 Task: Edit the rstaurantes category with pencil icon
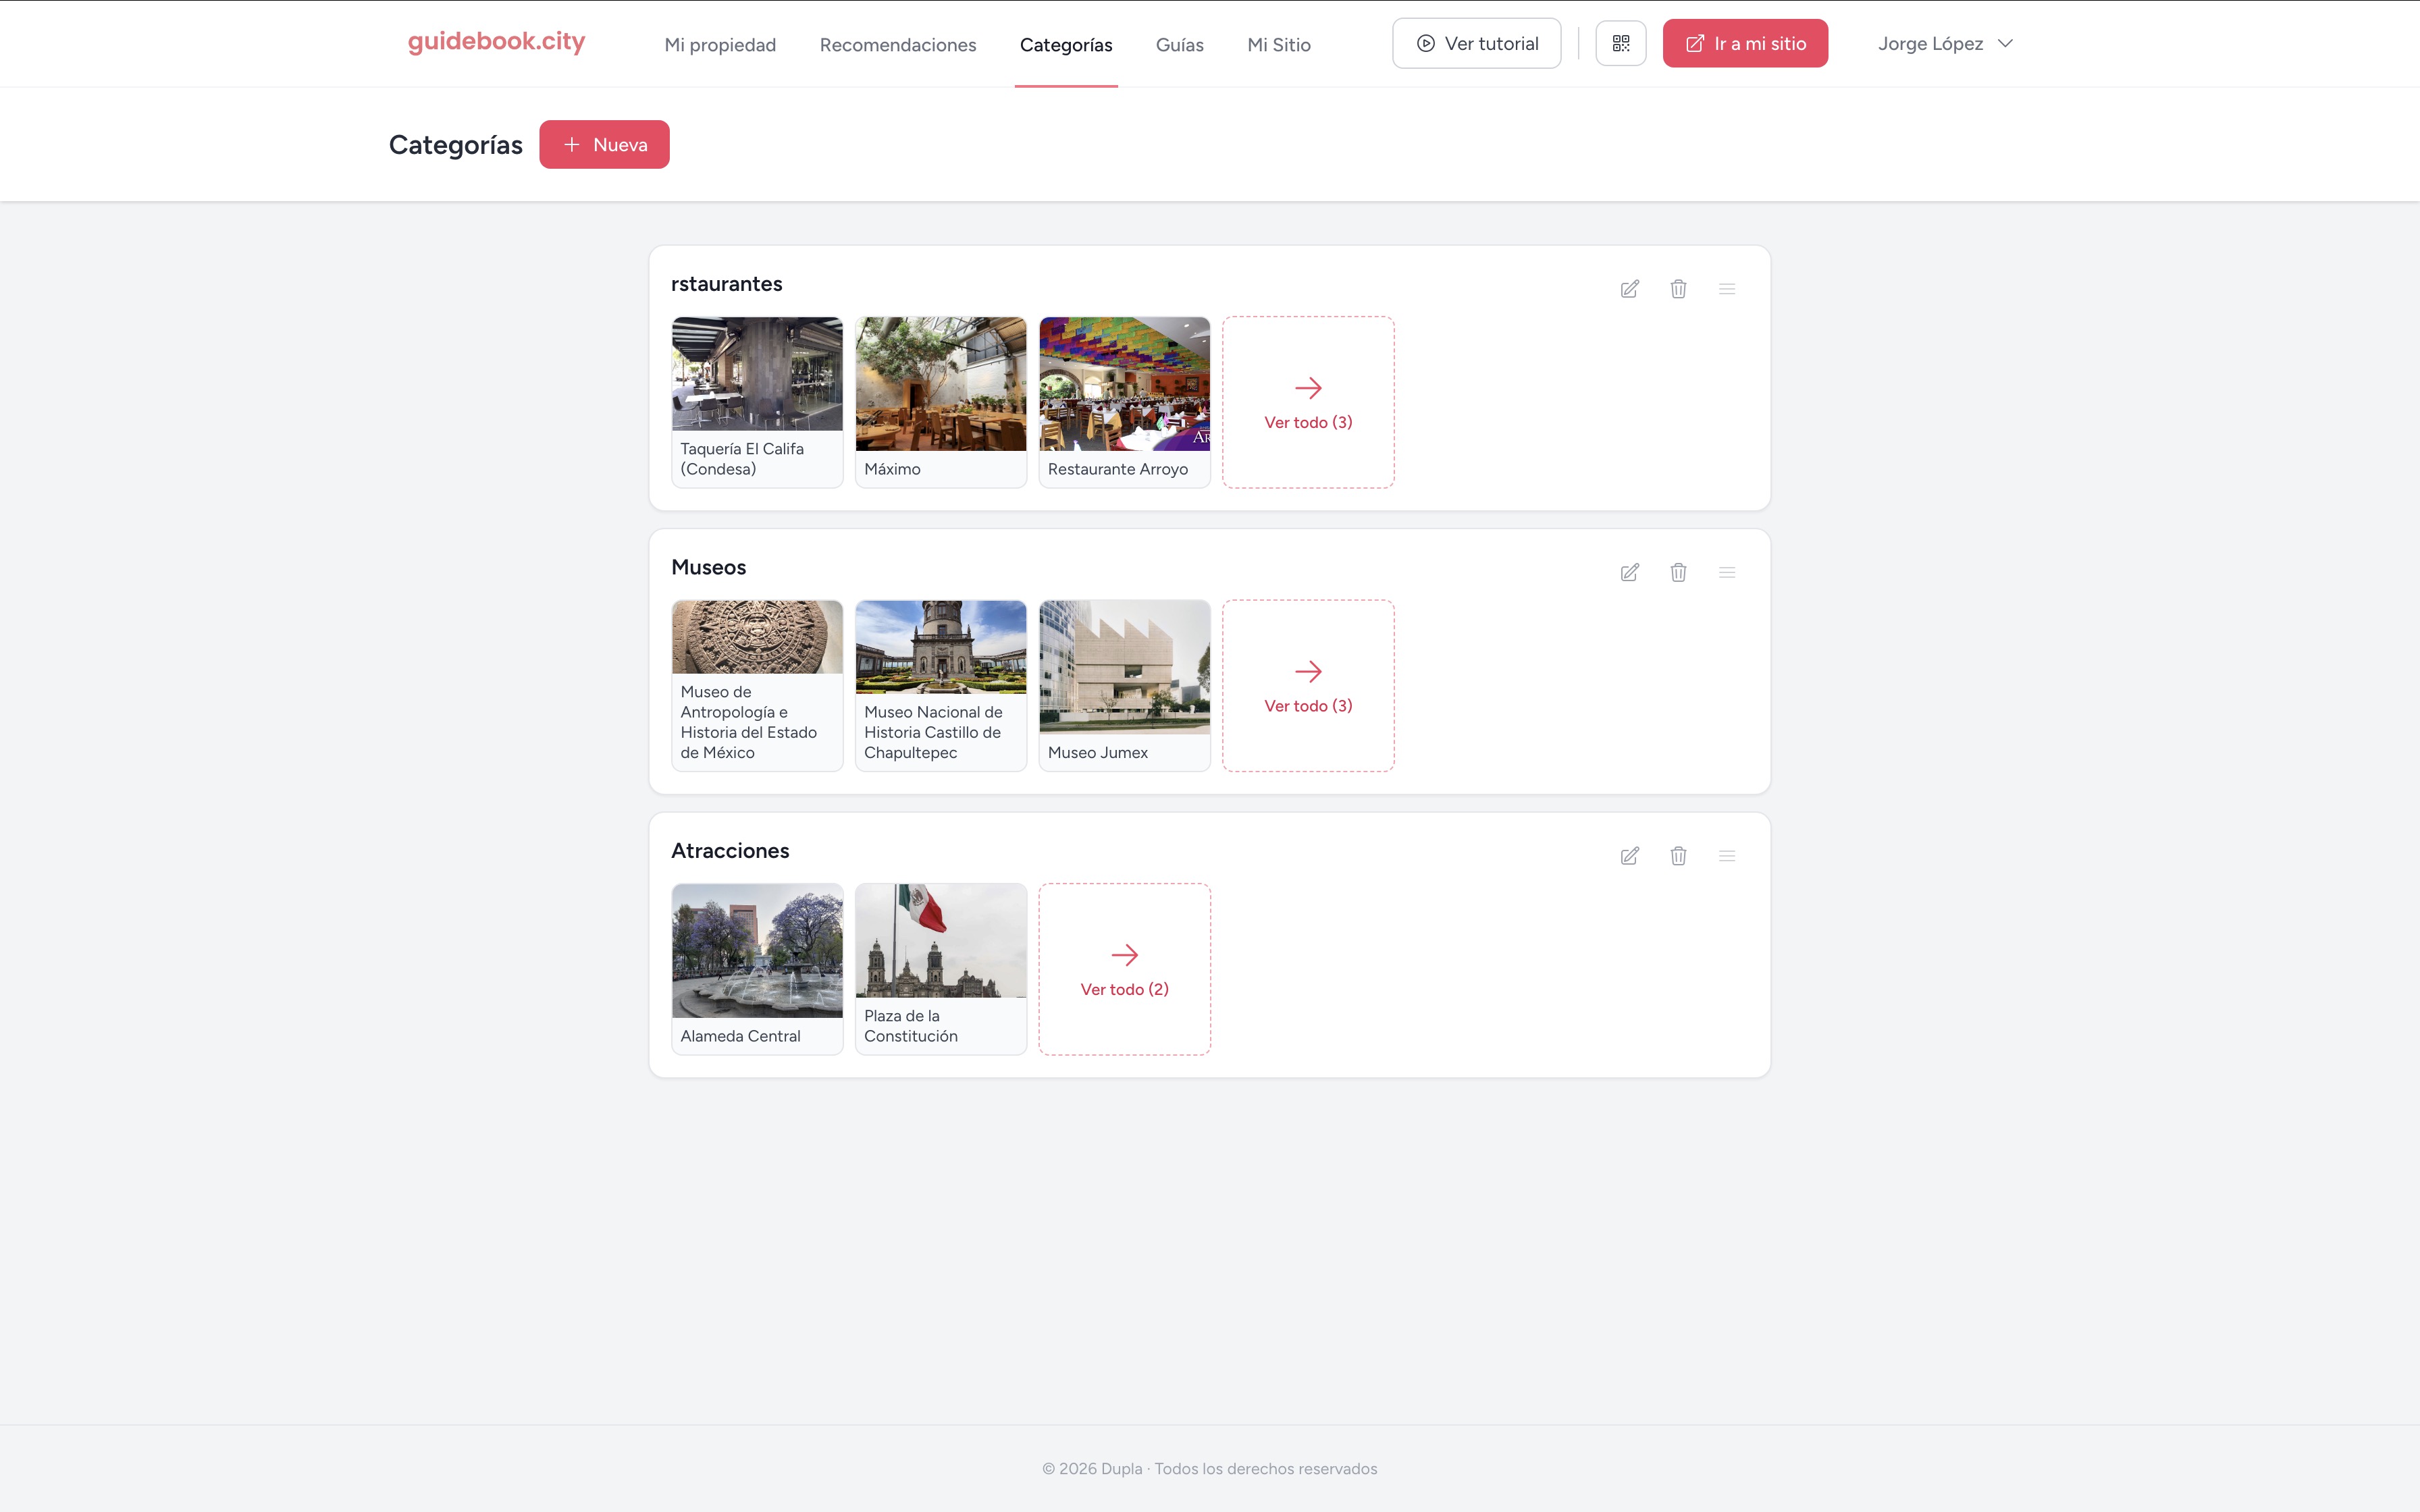tap(1629, 289)
